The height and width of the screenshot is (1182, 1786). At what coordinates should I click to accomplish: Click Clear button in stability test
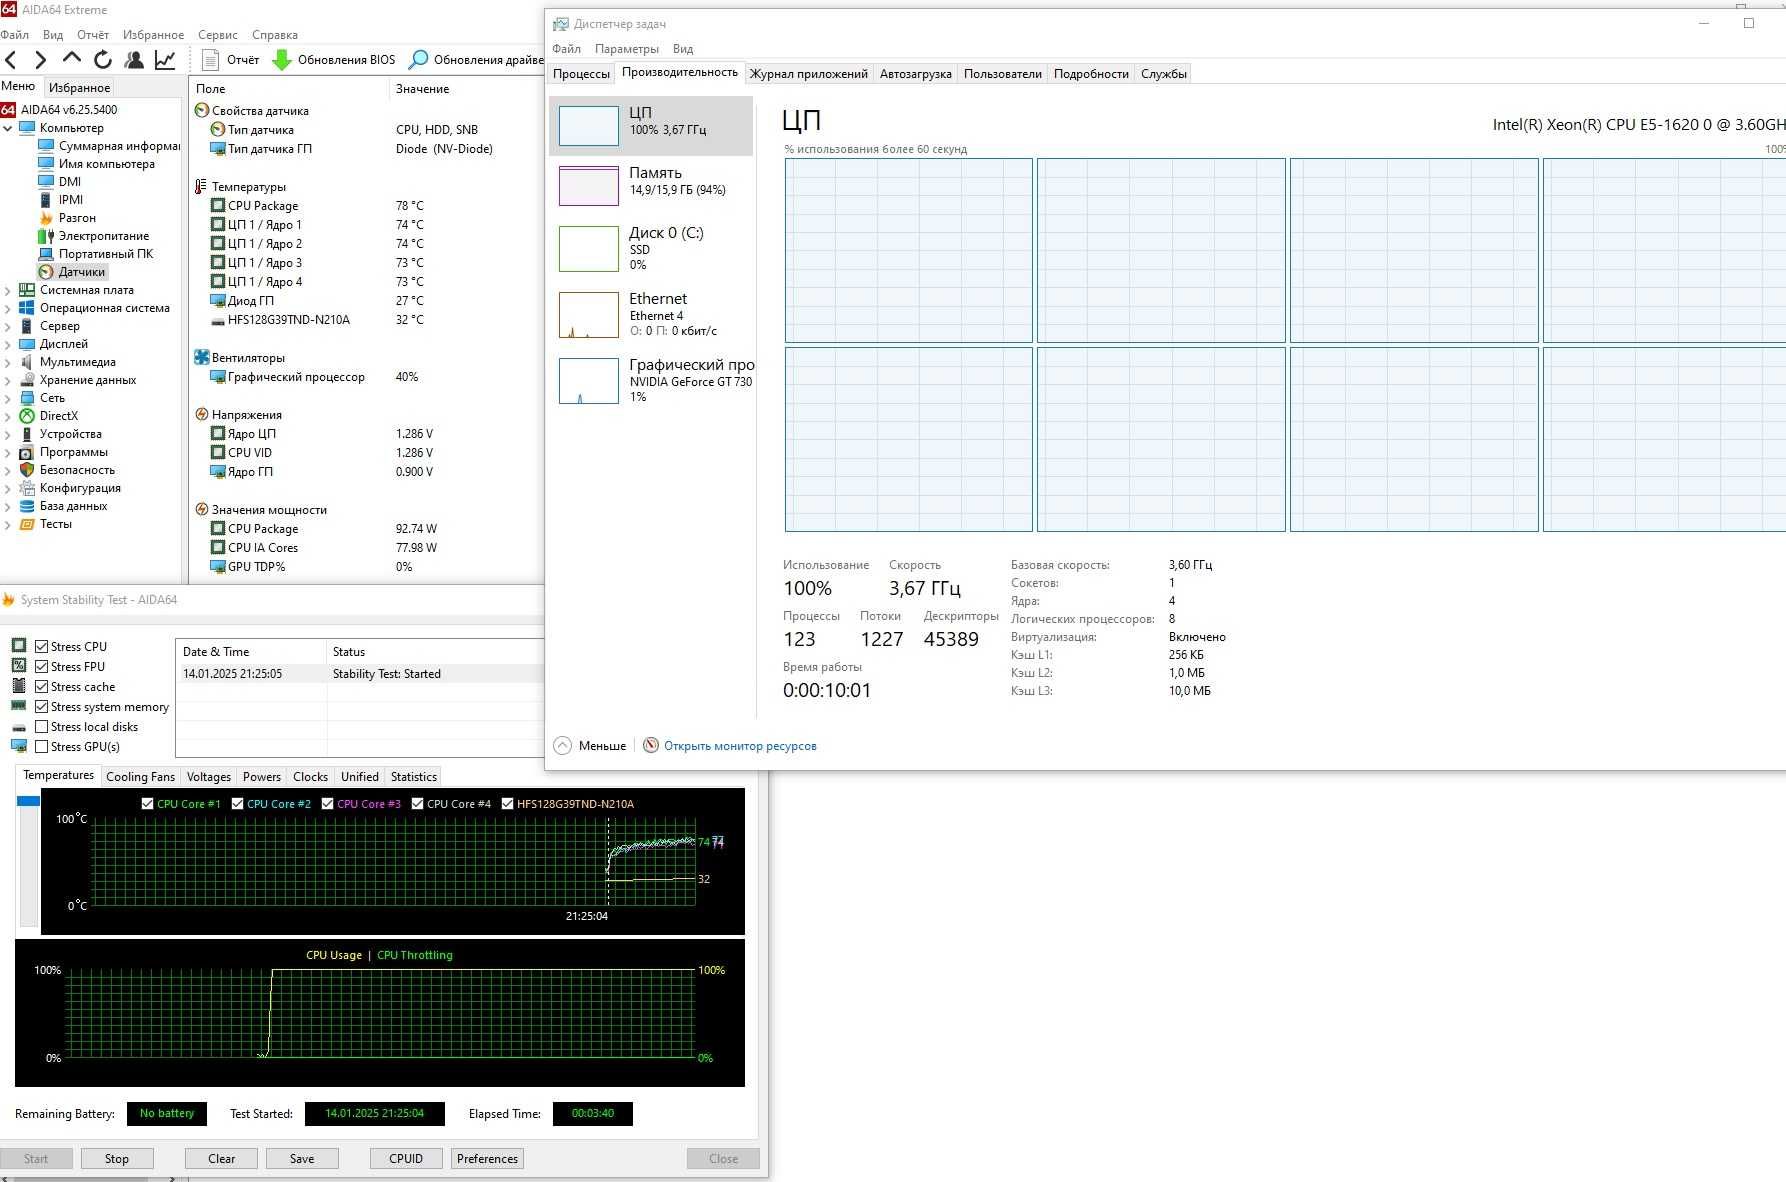coord(221,1159)
